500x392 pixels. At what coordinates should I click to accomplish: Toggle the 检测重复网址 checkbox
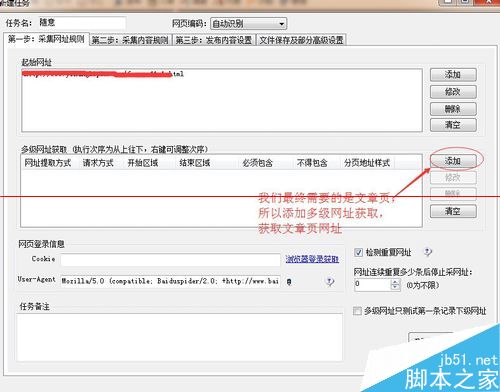coord(358,252)
